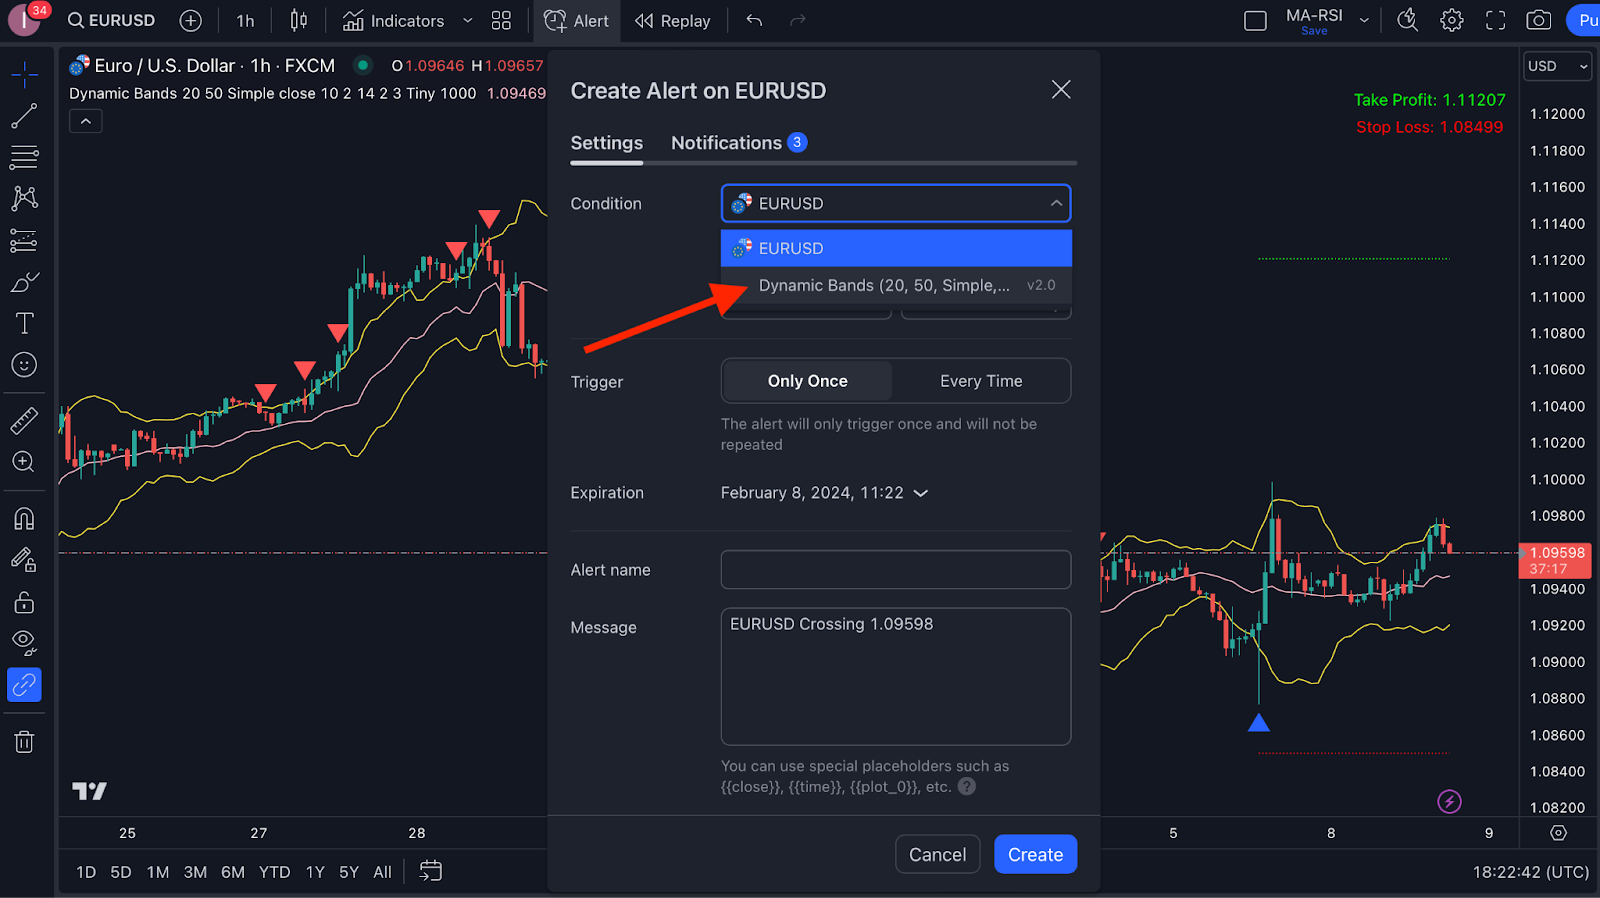Open the Fibonacci retracement tools
The height and width of the screenshot is (898, 1600).
[x=24, y=157]
